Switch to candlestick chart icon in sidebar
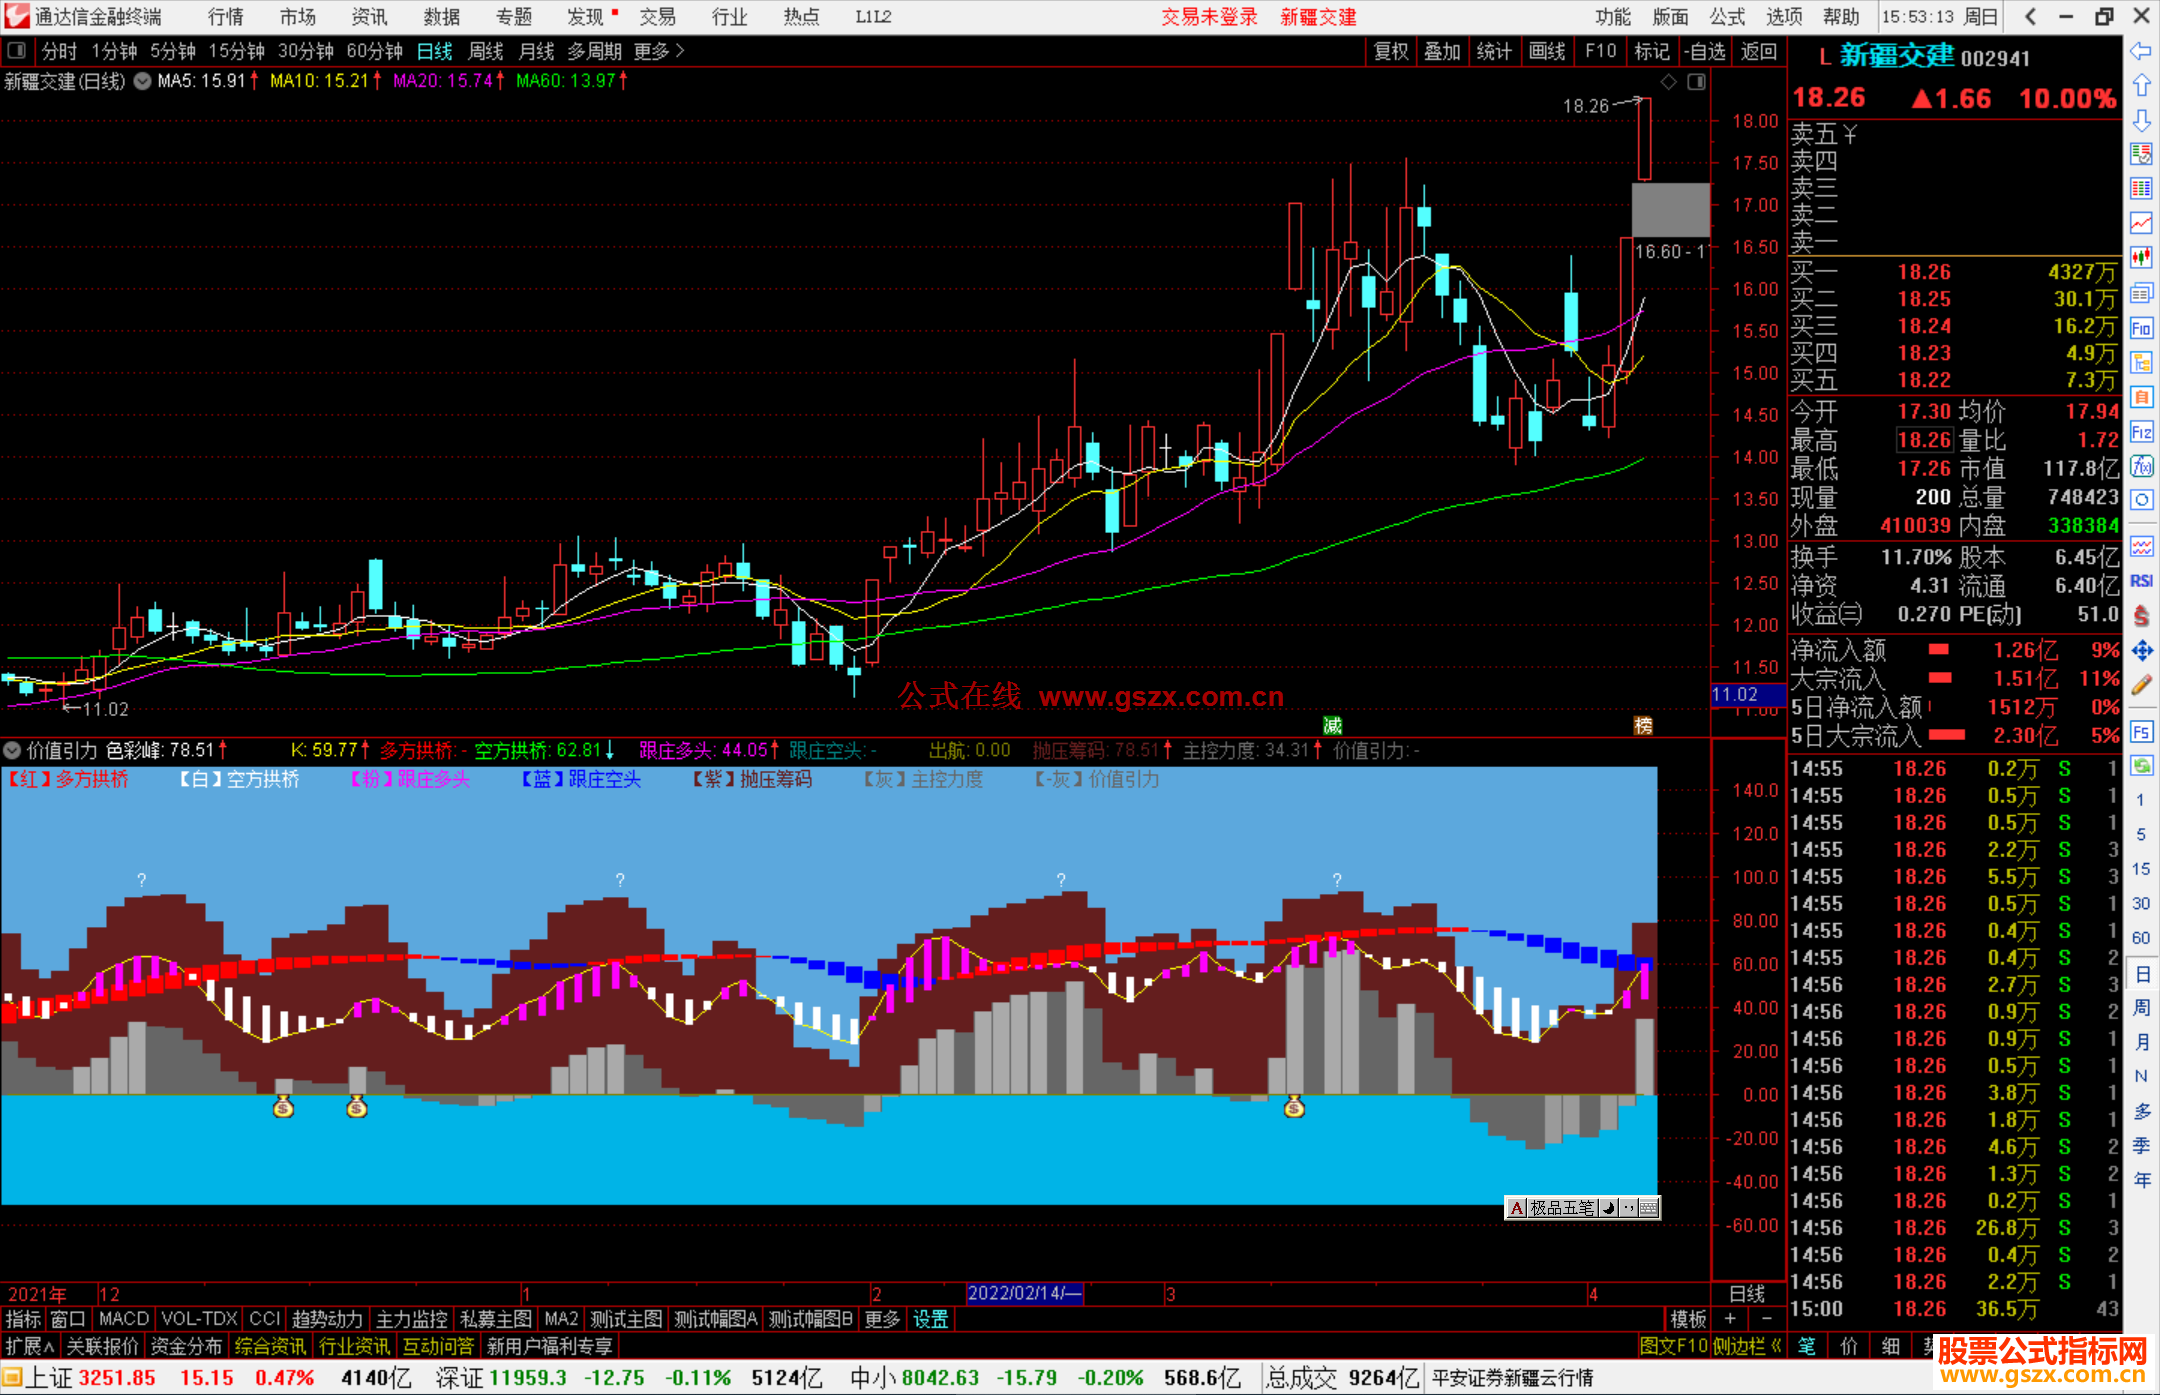2160x1395 pixels. click(x=2141, y=258)
